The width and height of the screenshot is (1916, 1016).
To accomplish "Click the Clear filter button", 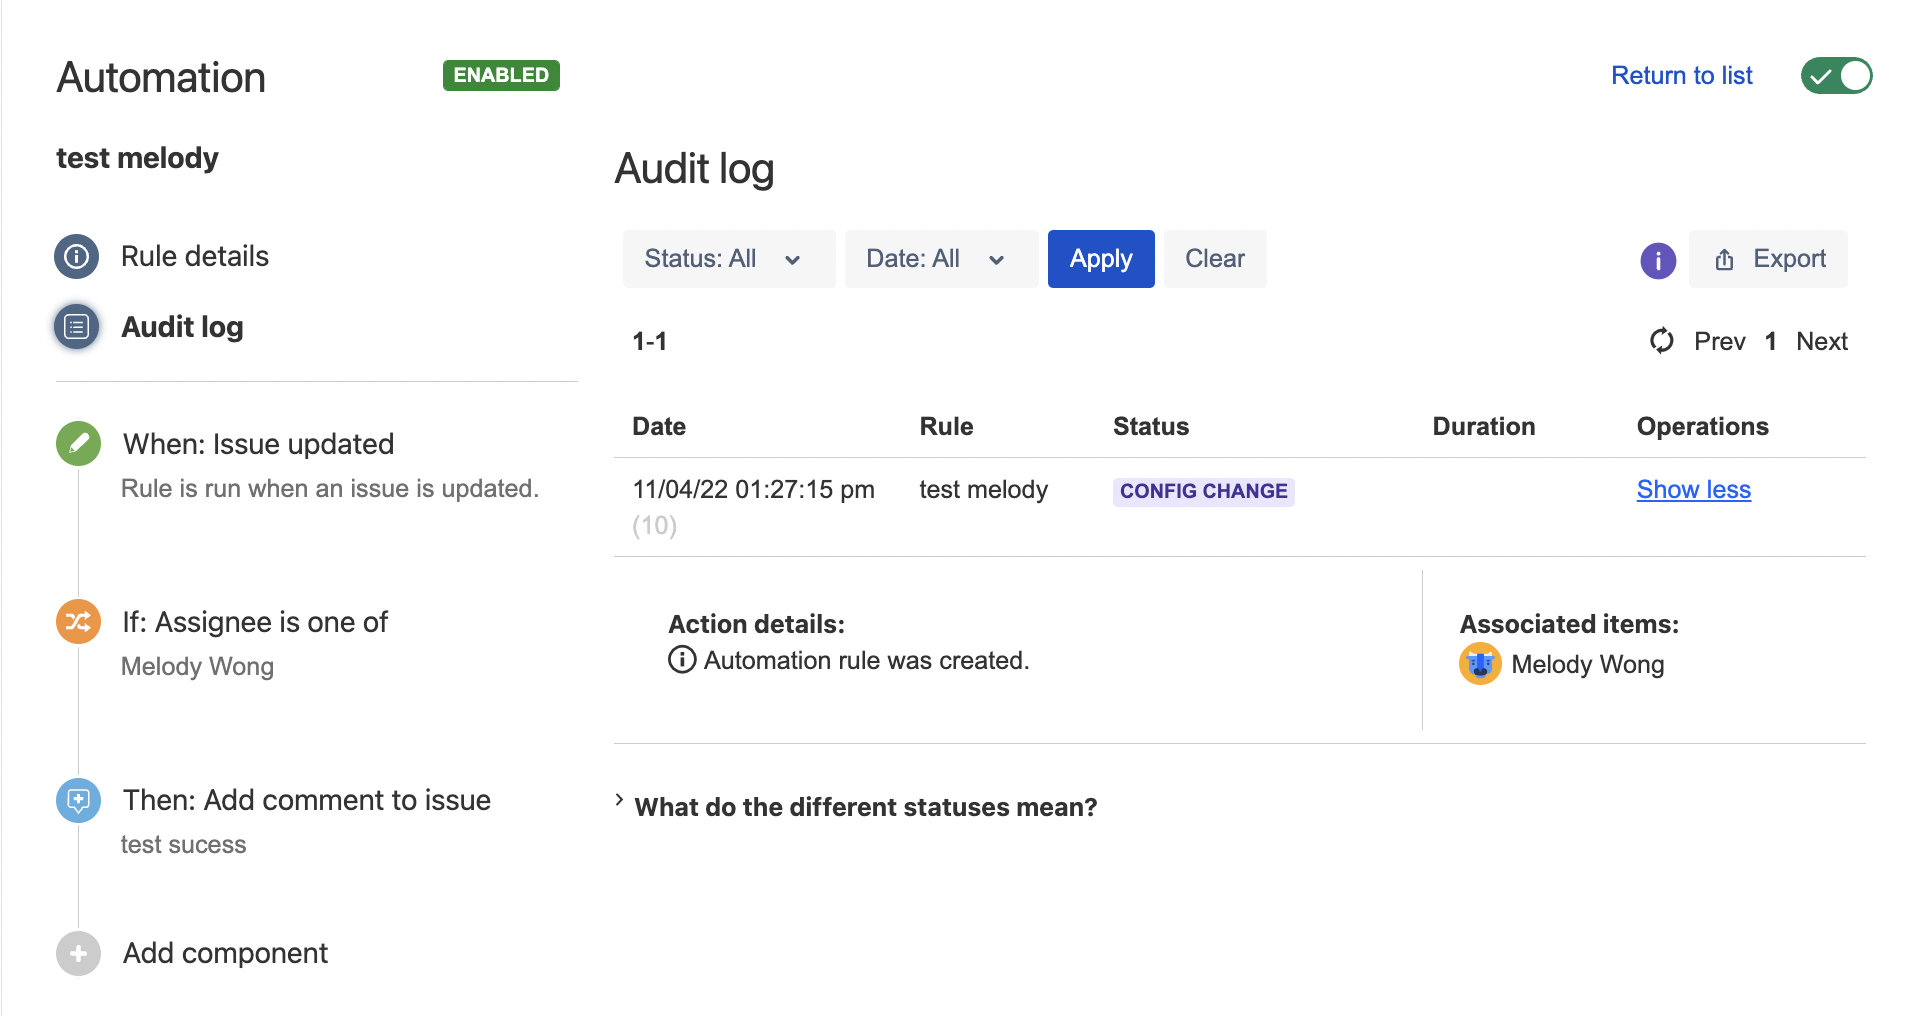I will click(x=1215, y=259).
